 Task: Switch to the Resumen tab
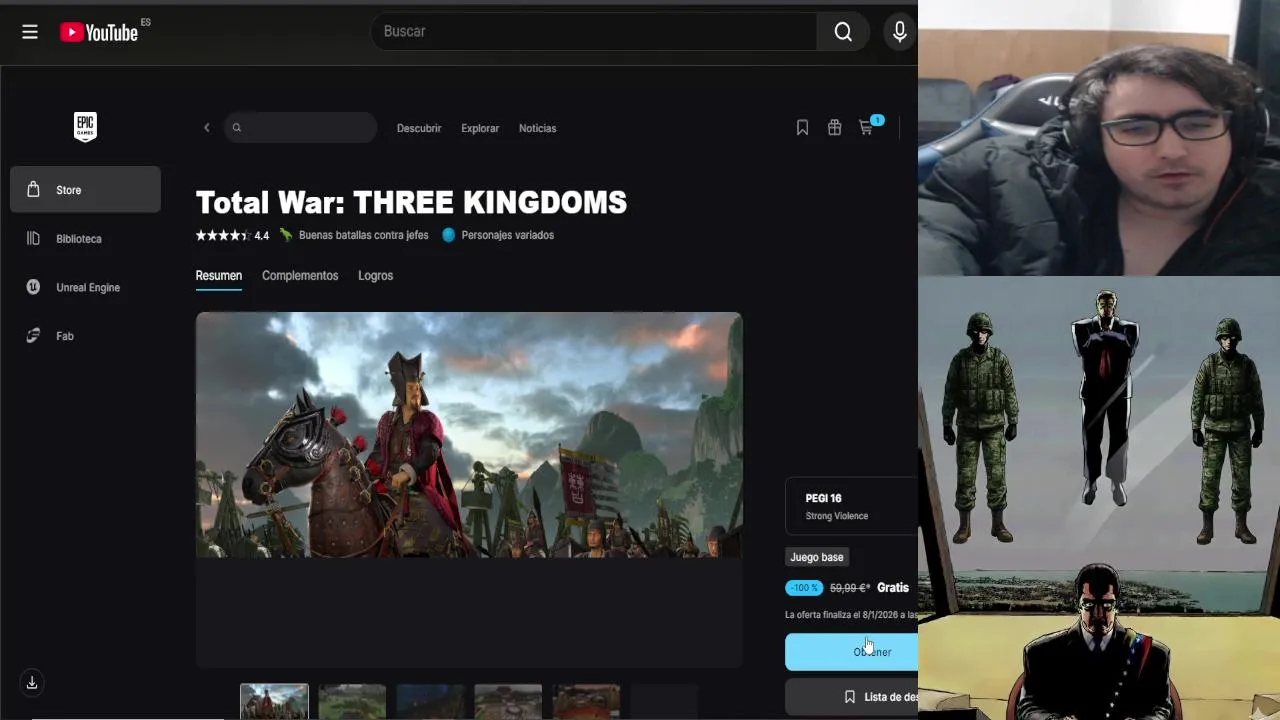(219, 276)
